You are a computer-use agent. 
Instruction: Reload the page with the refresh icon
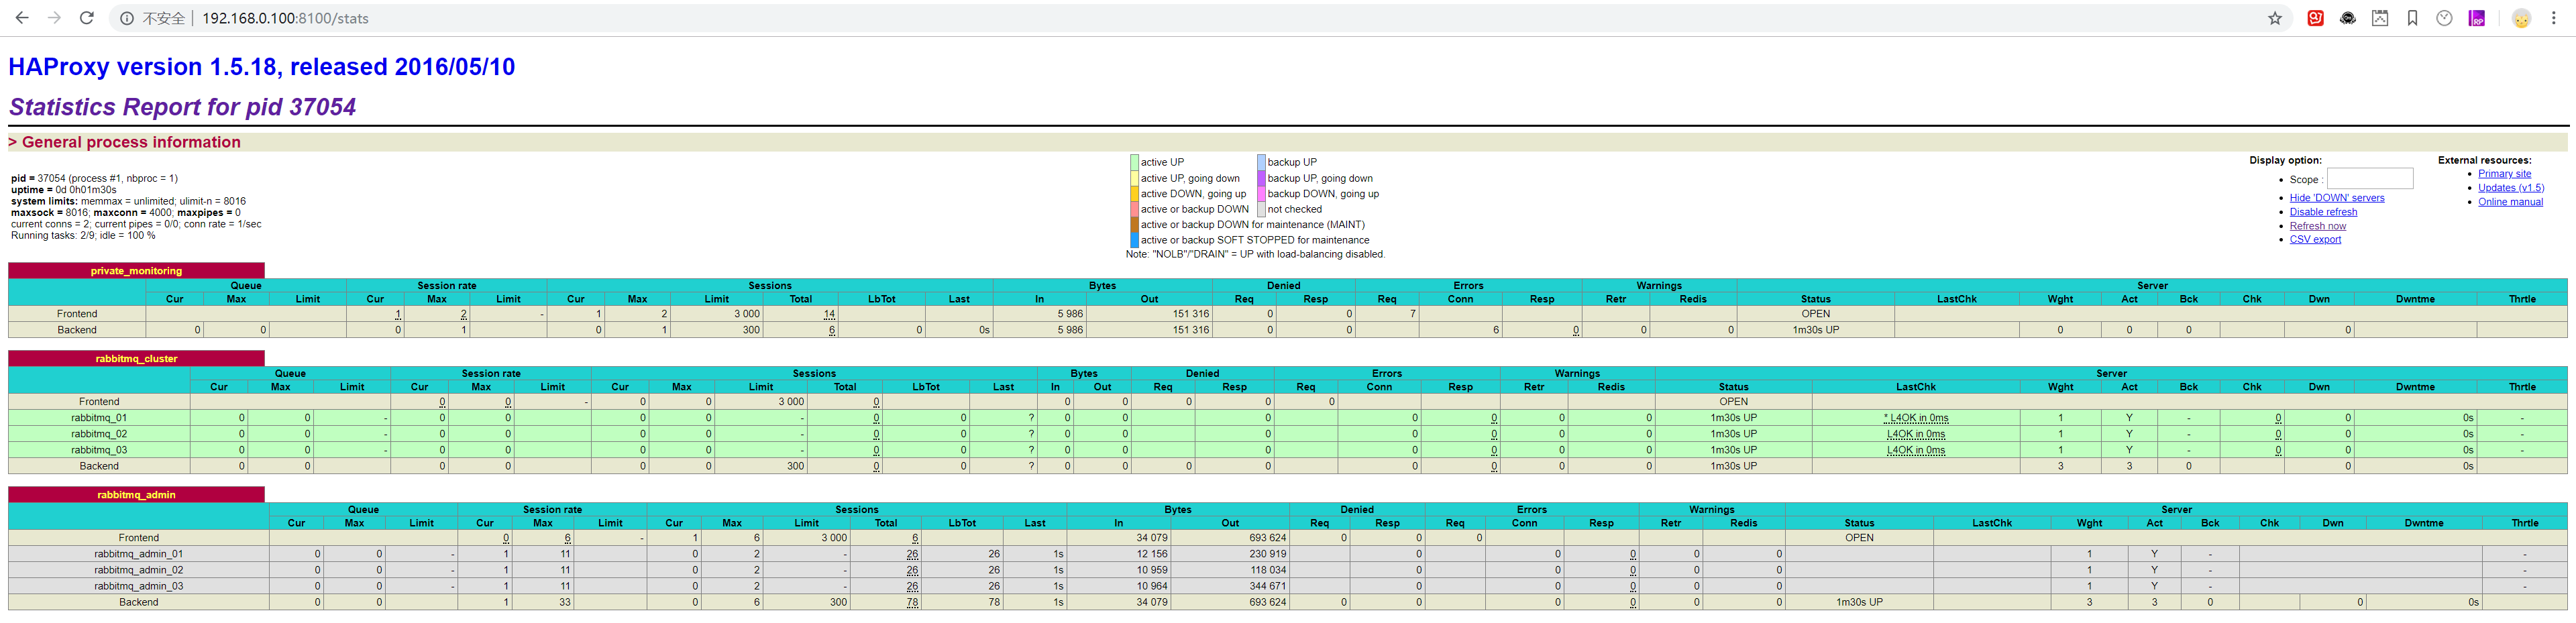pyautogui.click(x=87, y=18)
